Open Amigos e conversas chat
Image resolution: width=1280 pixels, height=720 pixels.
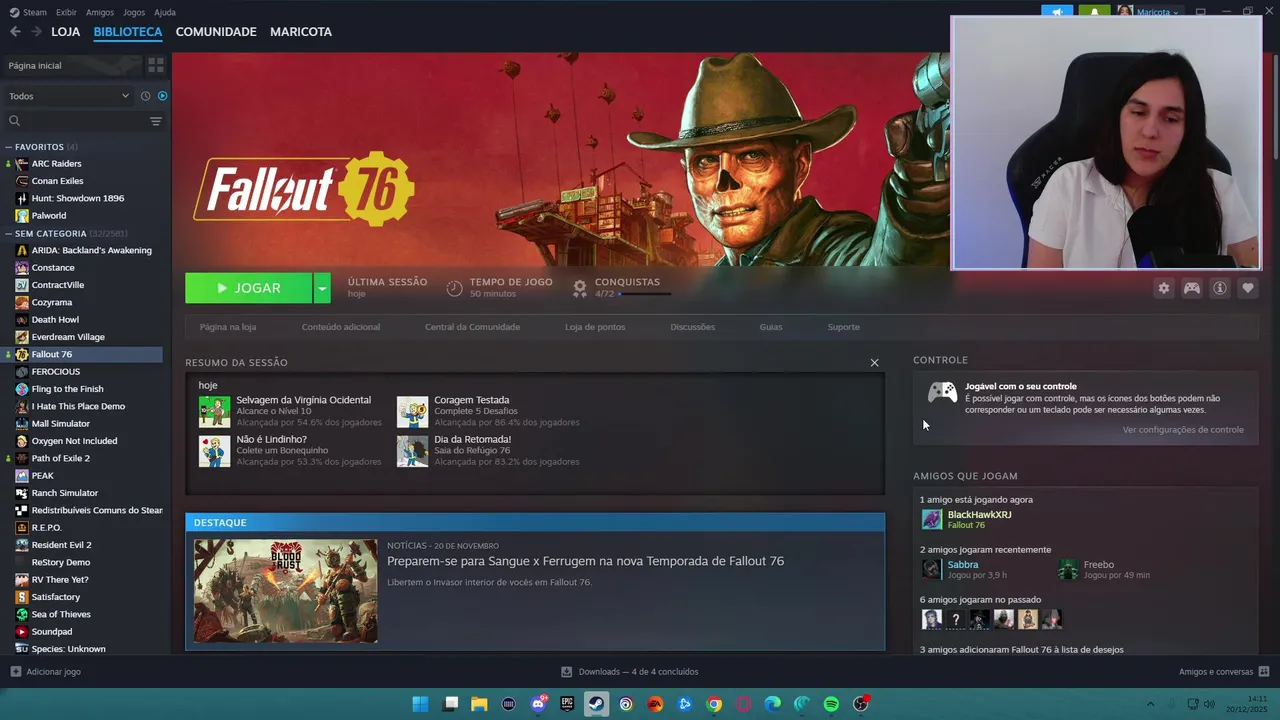[x=1224, y=672]
